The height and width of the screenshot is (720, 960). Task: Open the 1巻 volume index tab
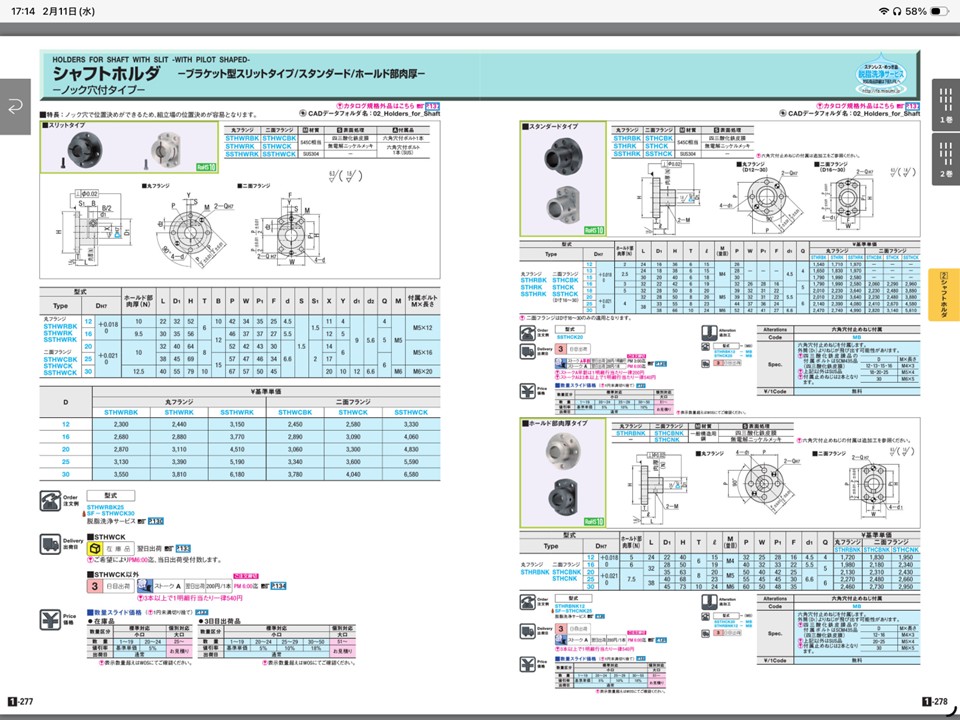tap(945, 105)
